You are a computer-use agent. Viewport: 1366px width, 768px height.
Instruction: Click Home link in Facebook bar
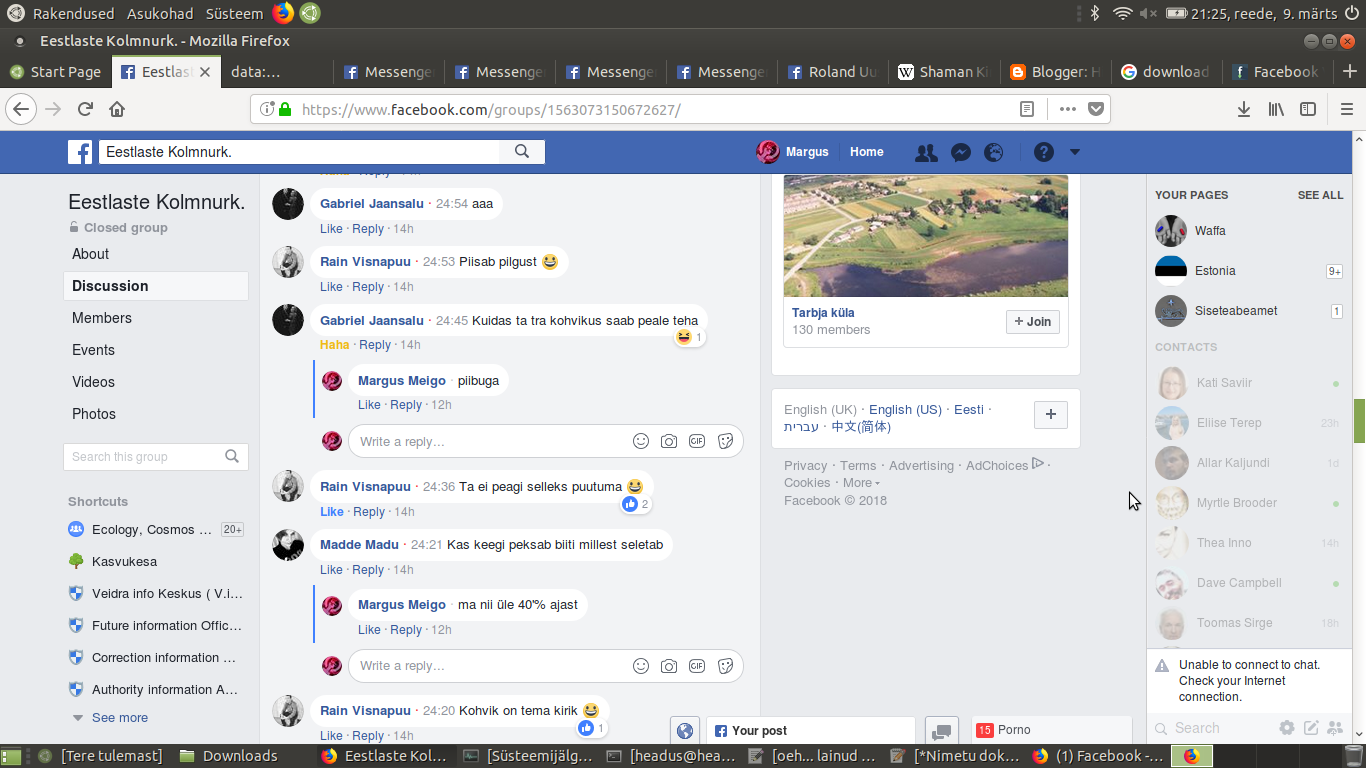point(867,152)
